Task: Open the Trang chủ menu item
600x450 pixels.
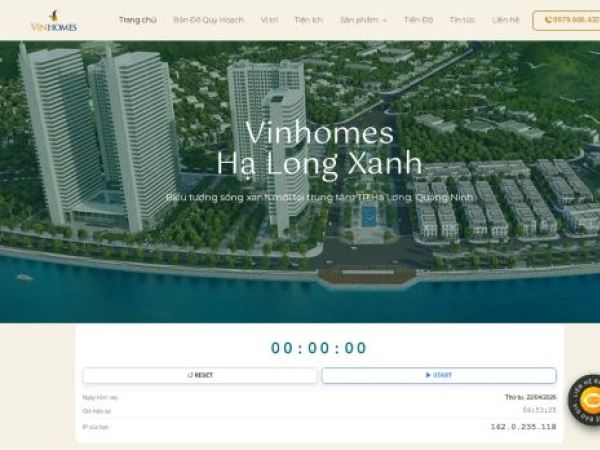Action: coord(137,20)
